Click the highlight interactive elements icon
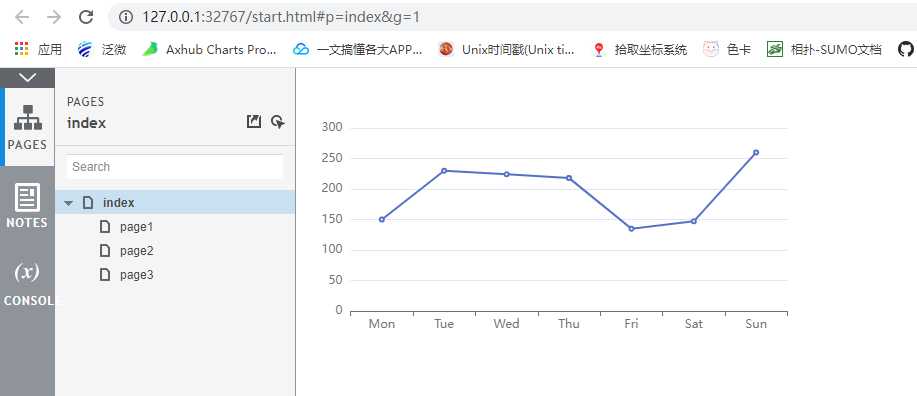Screen dimensions: 917x396 (x=278, y=122)
